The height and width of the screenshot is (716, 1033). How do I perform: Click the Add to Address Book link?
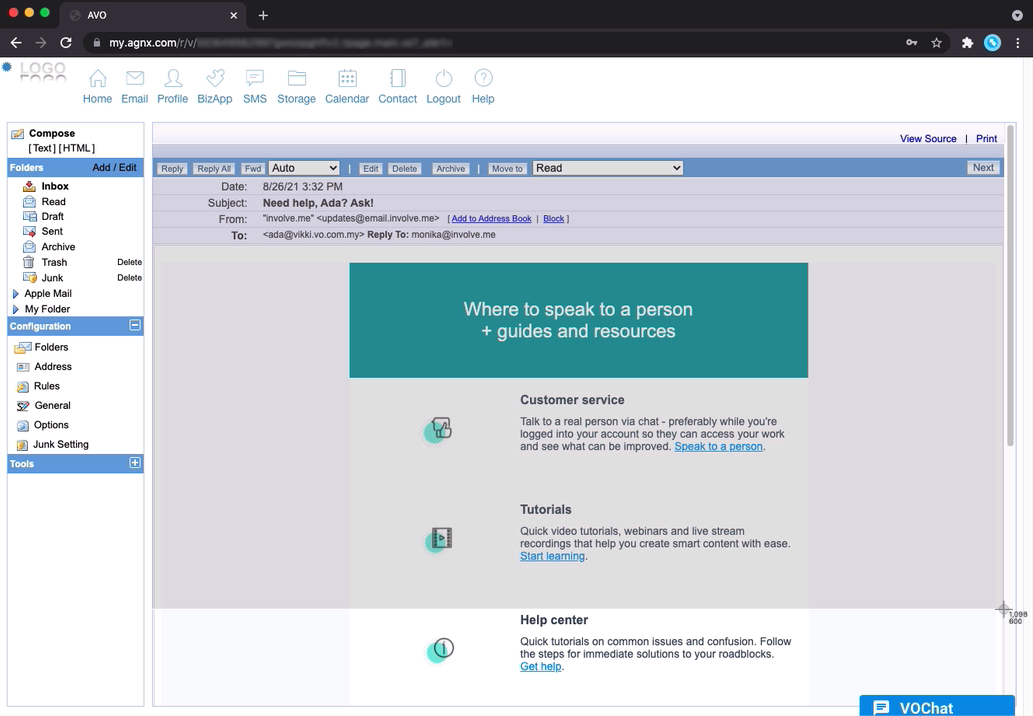tap(491, 218)
